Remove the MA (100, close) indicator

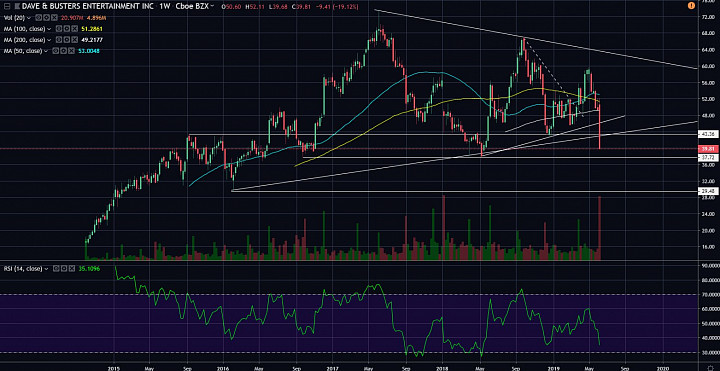[74, 28]
